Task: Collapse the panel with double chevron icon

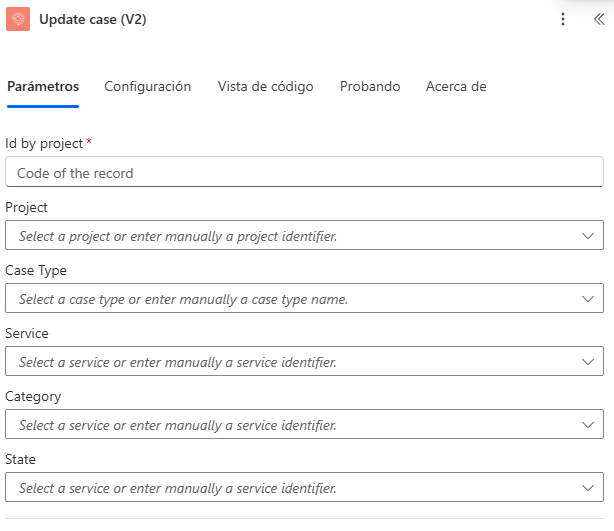Action: point(599,19)
